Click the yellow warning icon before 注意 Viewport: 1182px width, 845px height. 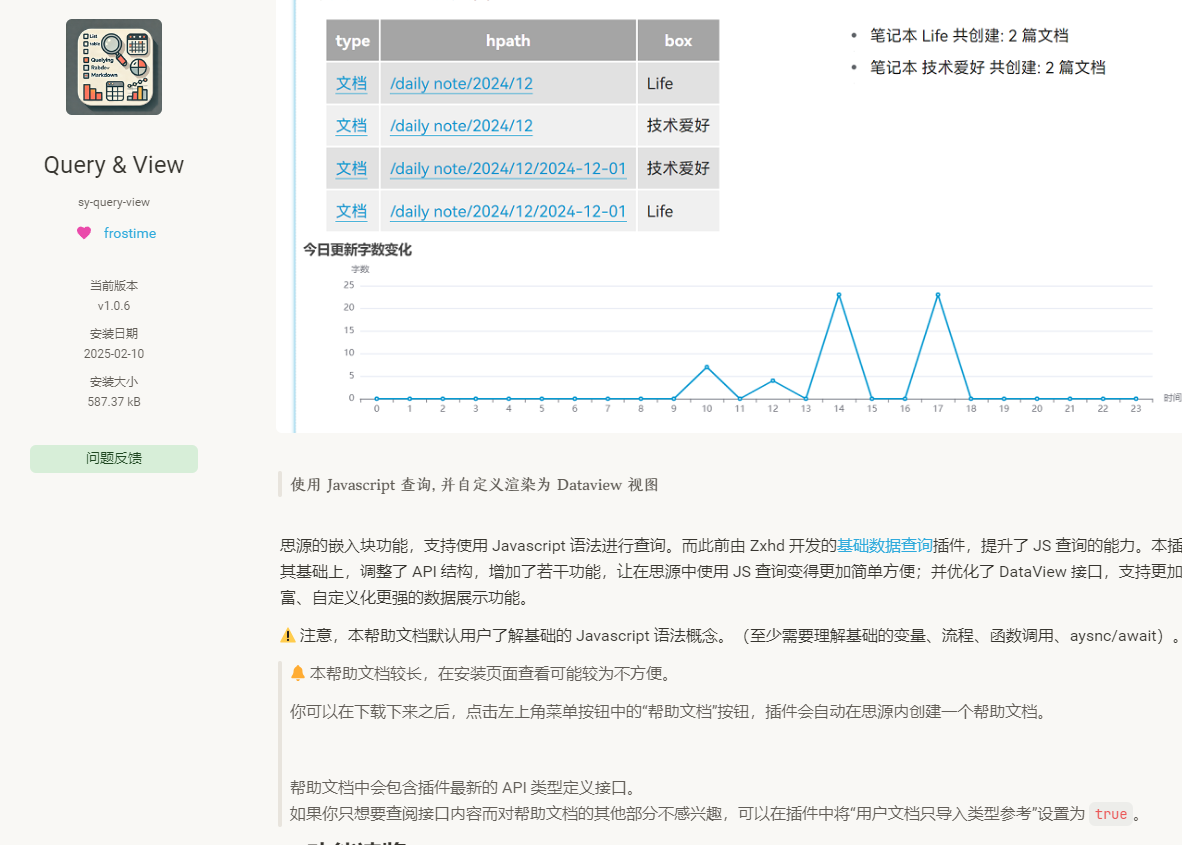click(288, 636)
